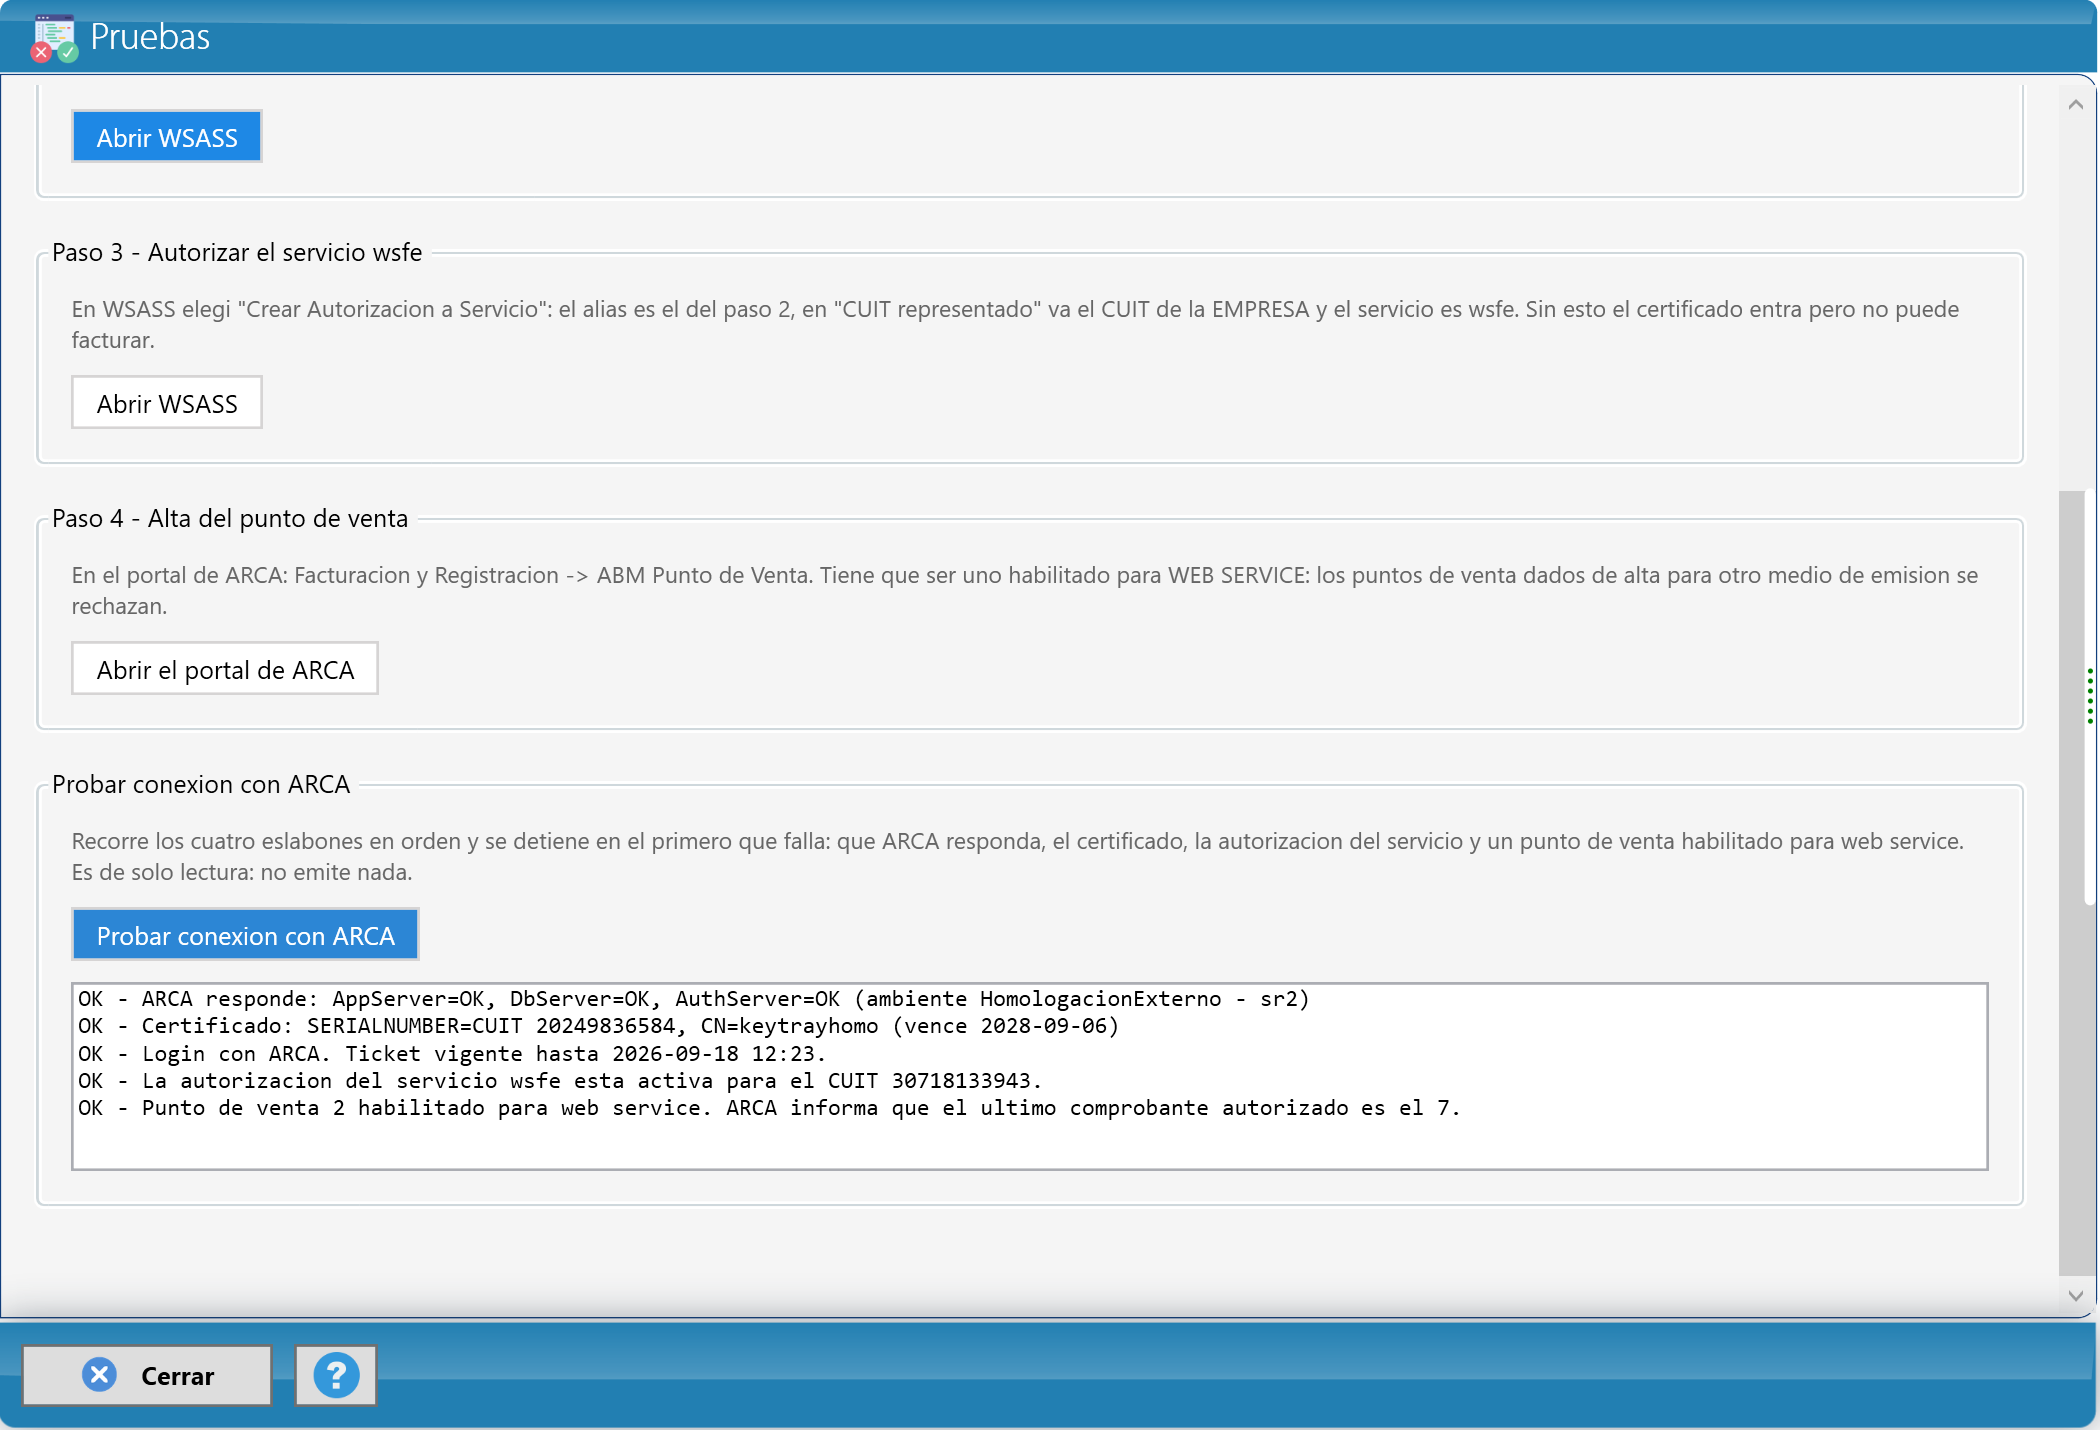
Task: Open the ARCA portal button
Action: [225, 669]
